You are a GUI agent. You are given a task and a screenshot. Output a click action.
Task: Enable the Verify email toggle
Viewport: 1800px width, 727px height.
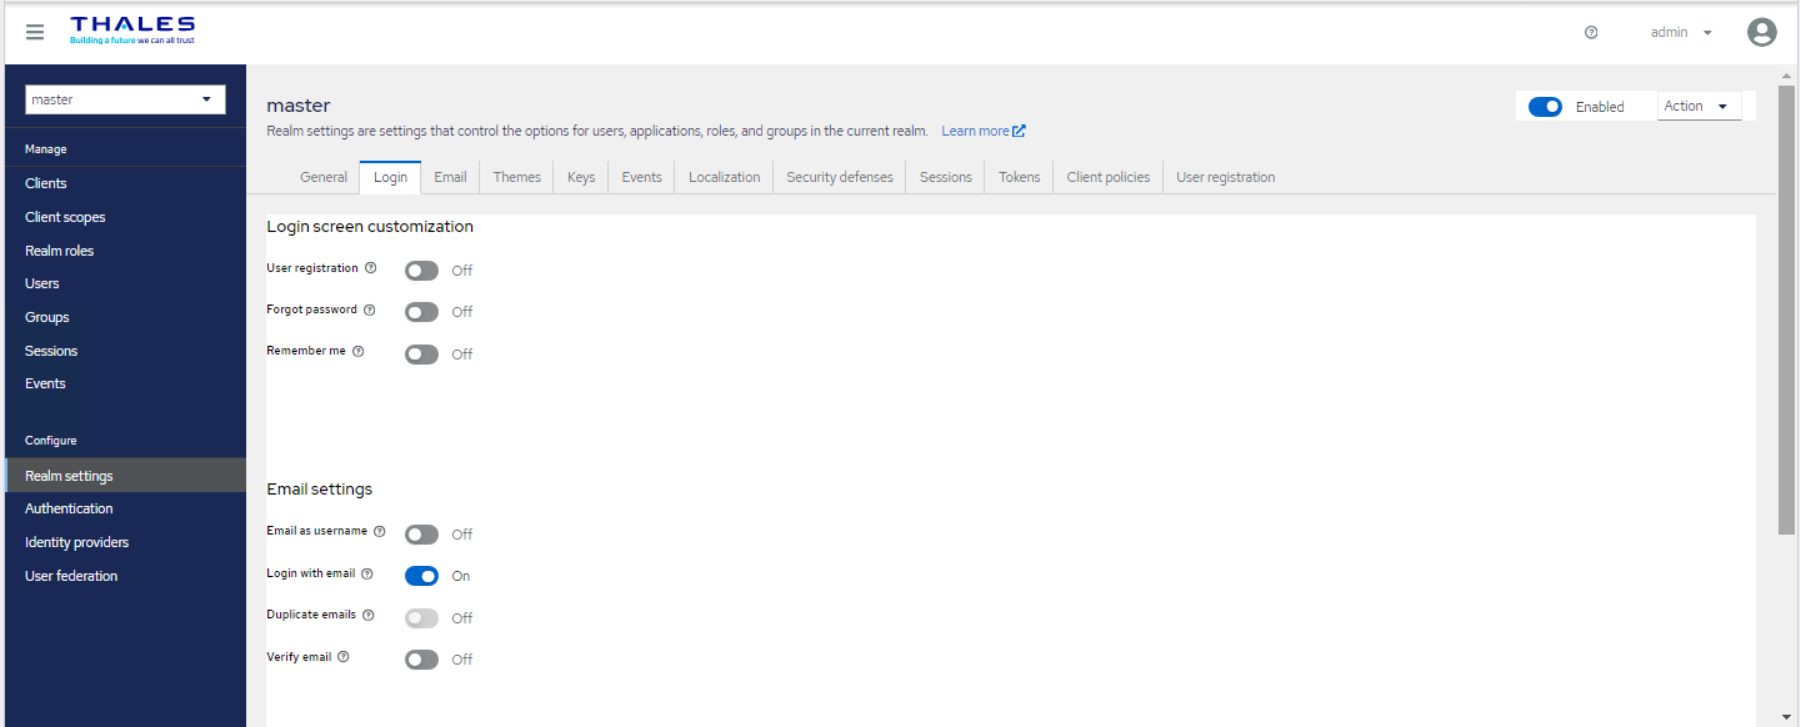coord(421,660)
